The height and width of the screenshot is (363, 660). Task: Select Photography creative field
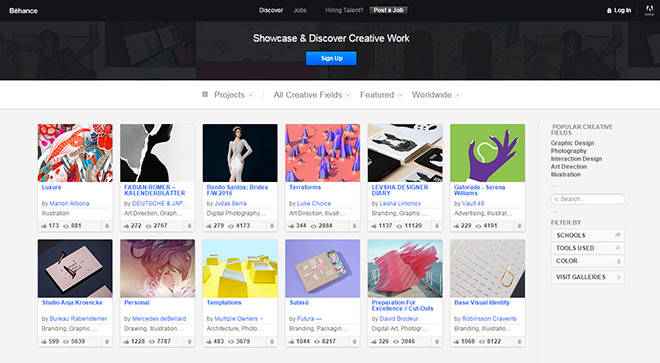pyautogui.click(x=569, y=151)
